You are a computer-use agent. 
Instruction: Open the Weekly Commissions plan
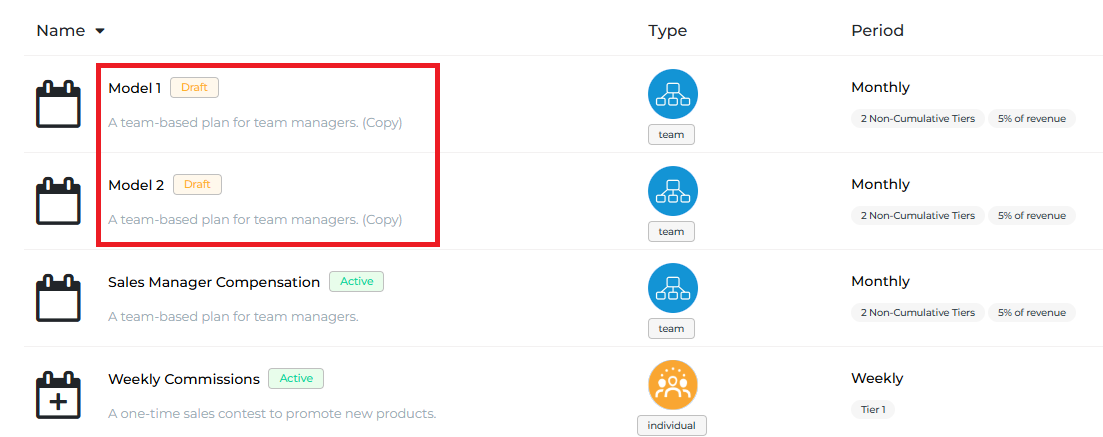[x=183, y=379]
